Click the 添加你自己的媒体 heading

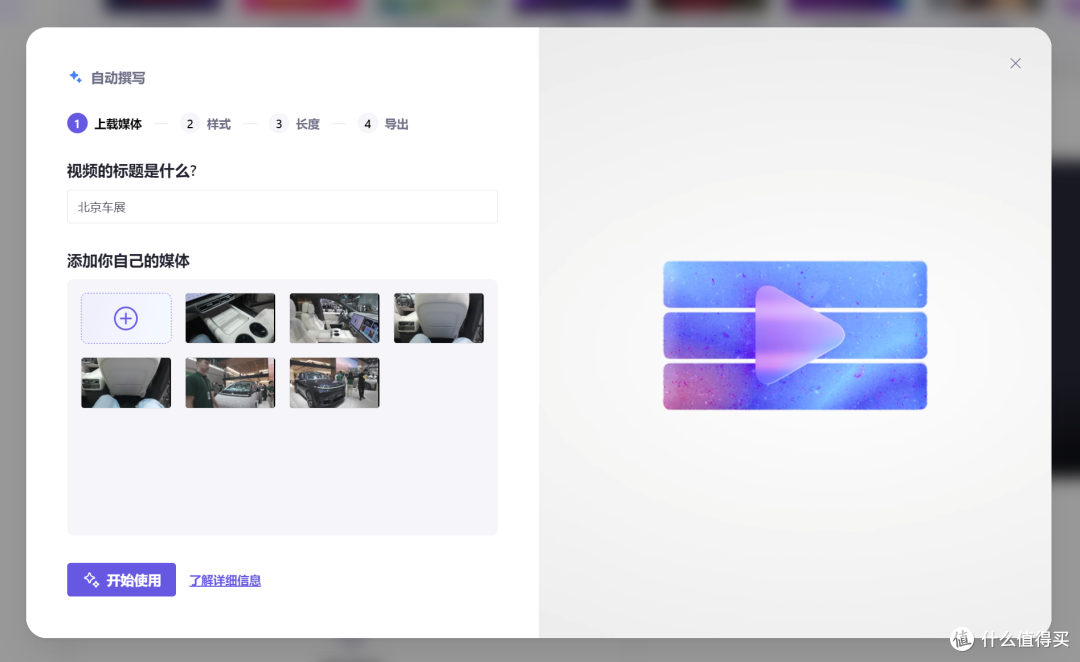(x=128, y=261)
